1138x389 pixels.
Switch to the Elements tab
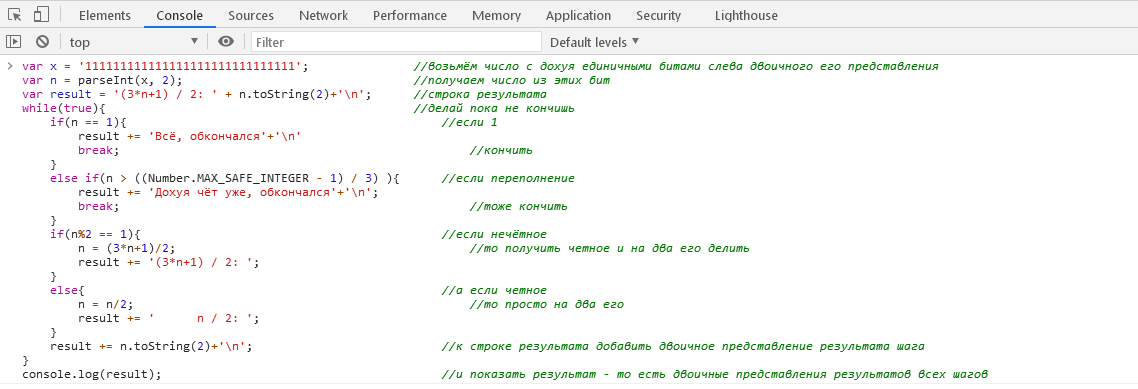105,15
